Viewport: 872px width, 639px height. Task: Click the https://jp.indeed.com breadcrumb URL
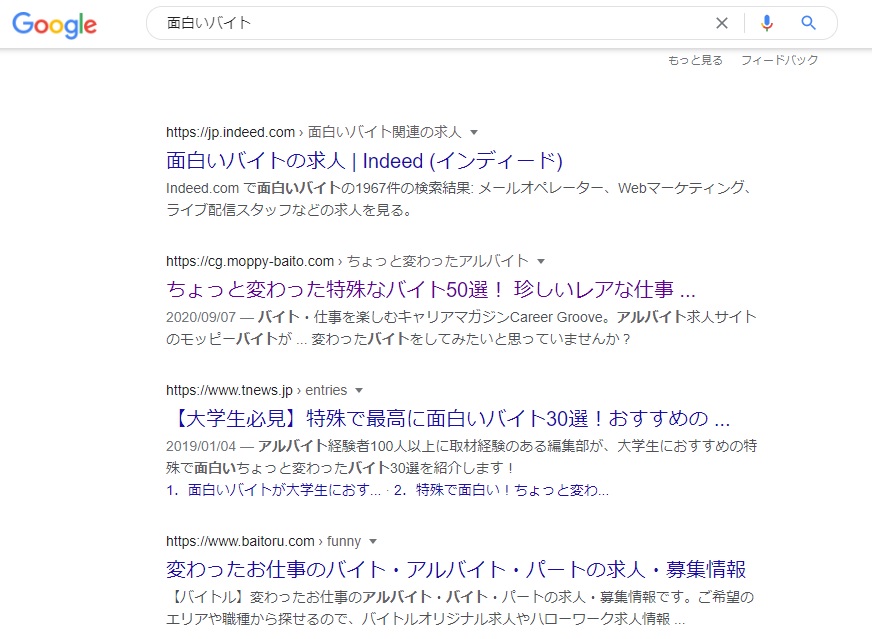coord(230,132)
